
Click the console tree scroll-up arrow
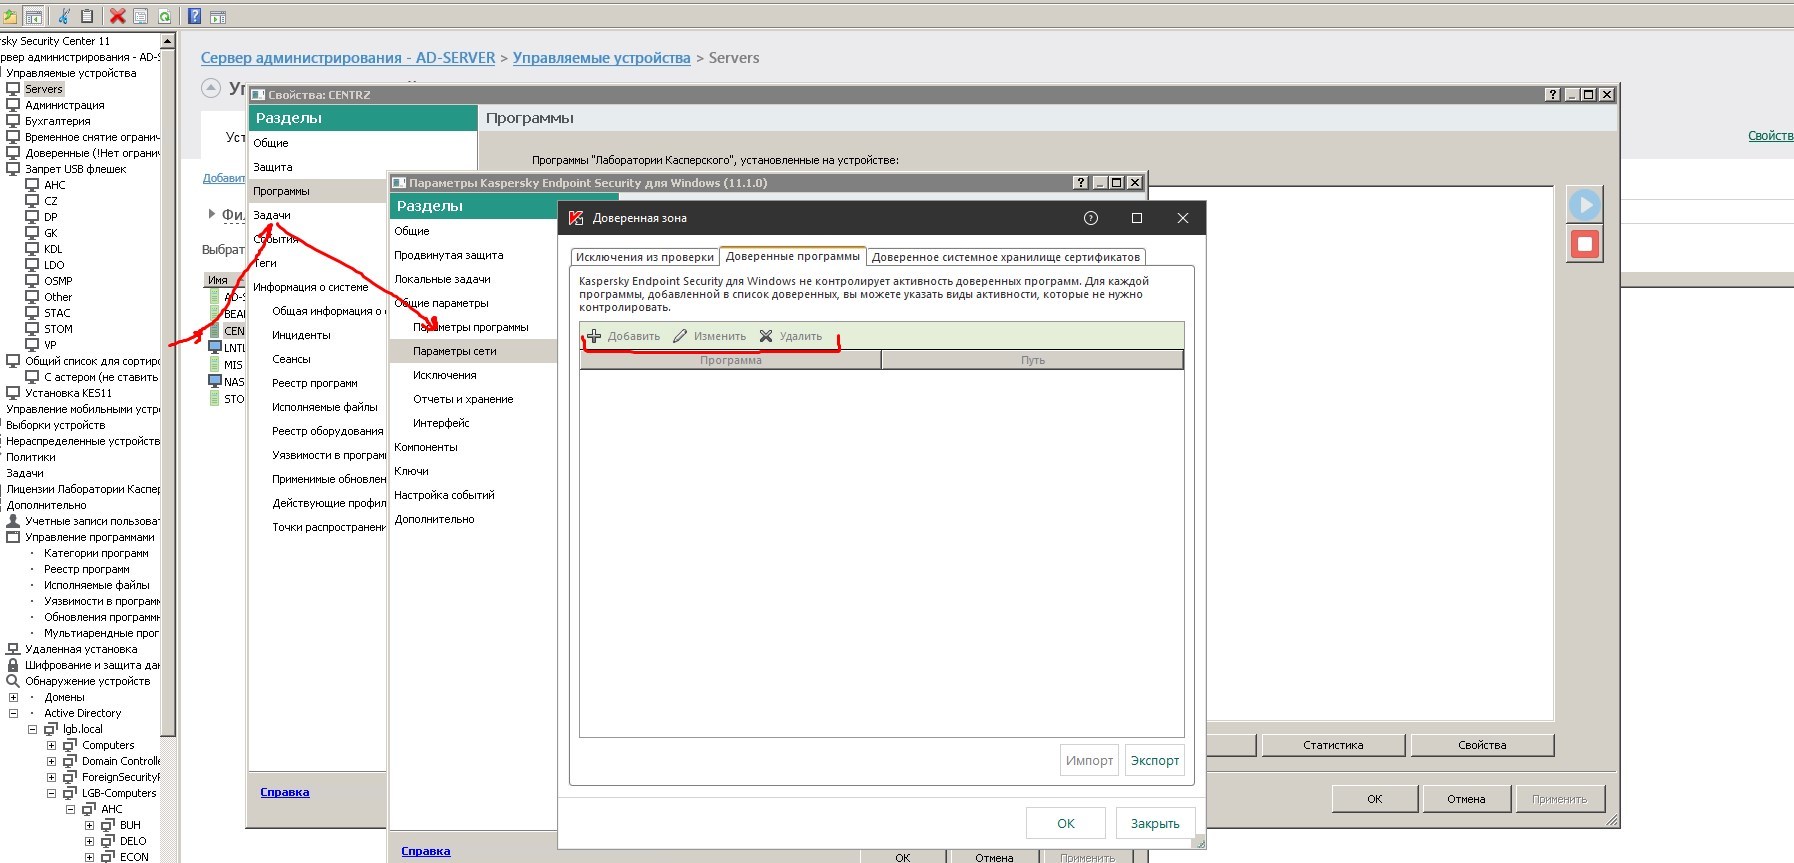[168, 41]
